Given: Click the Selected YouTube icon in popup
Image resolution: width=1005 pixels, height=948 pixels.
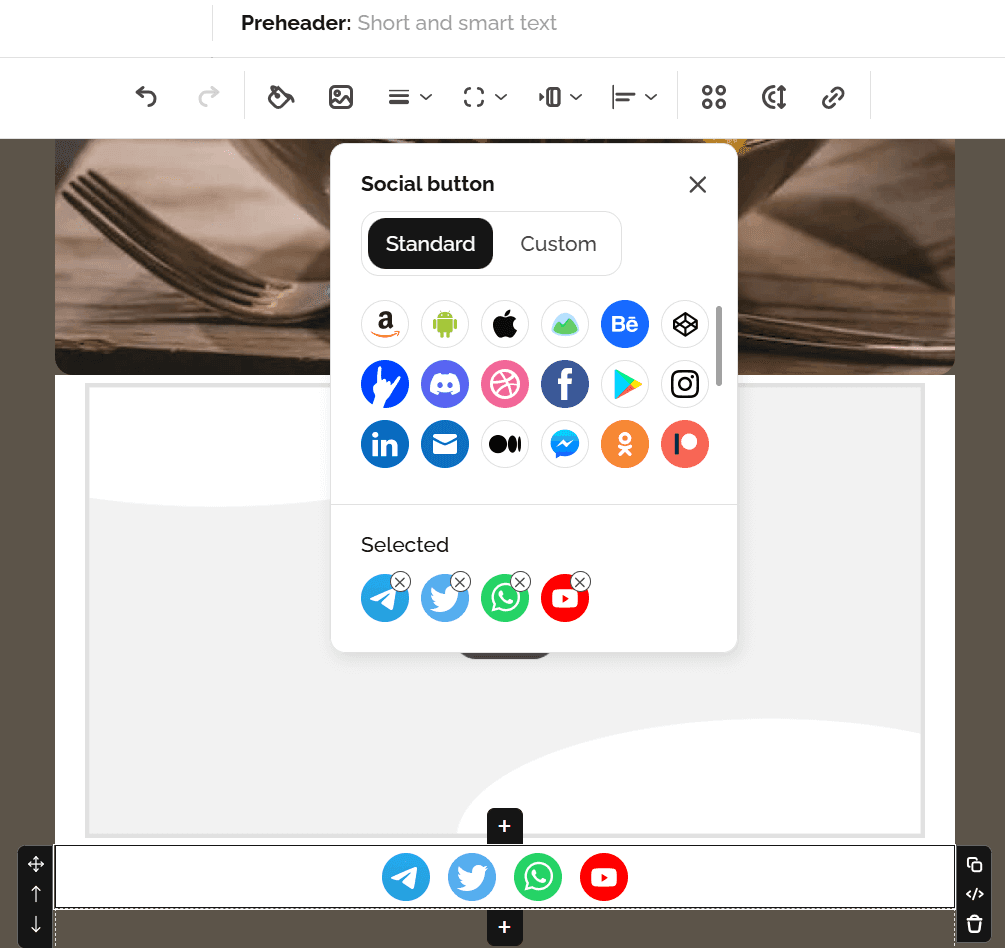Looking at the screenshot, I should [x=564, y=599].
